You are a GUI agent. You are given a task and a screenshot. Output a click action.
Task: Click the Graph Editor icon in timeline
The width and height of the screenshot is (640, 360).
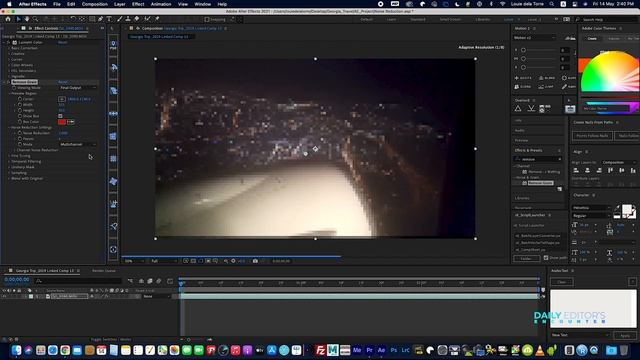point(170,281)
